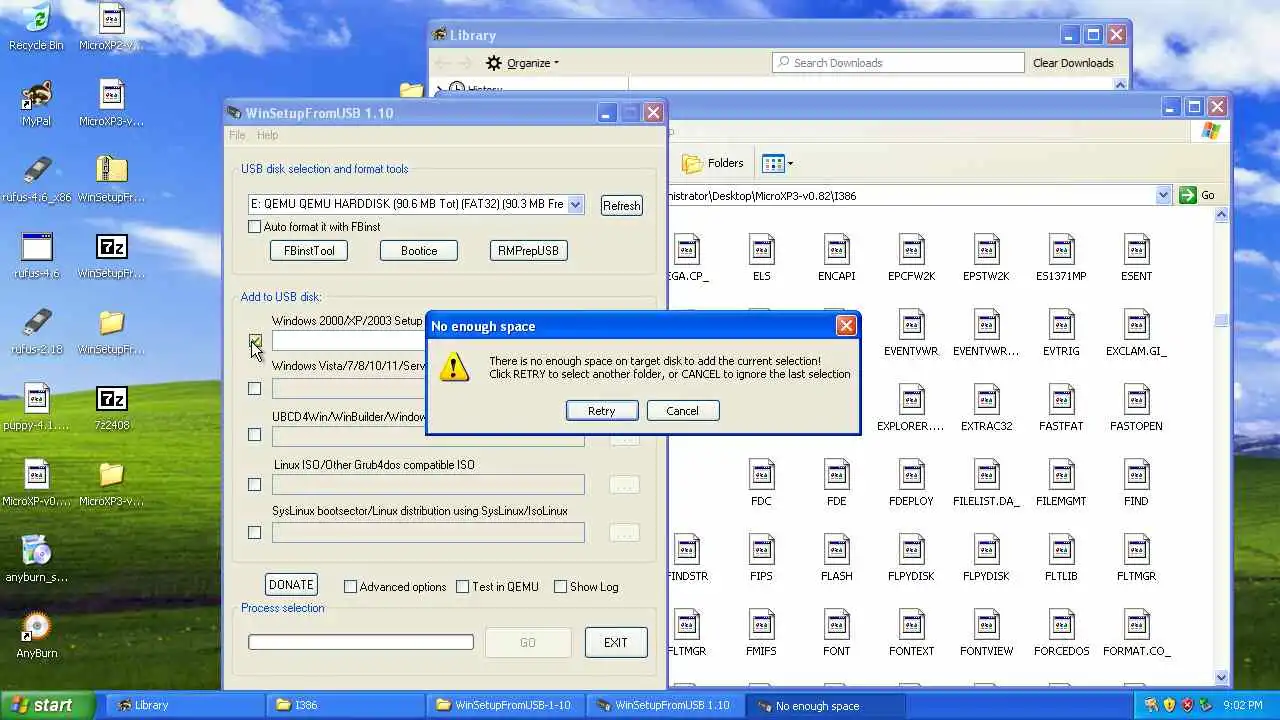This screenshot has height=720, width=1280.
Task: Click the Refresh button
Action: tap(621, 205)
